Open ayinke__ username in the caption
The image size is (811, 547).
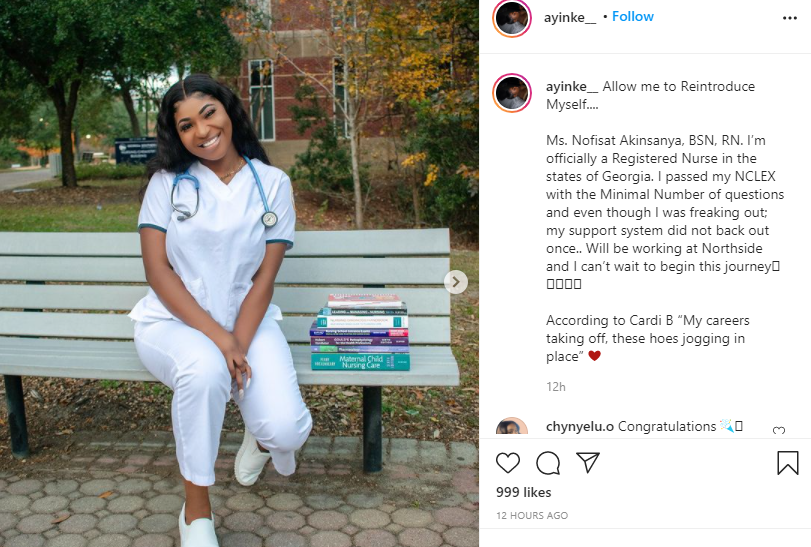tap(572, 86)
